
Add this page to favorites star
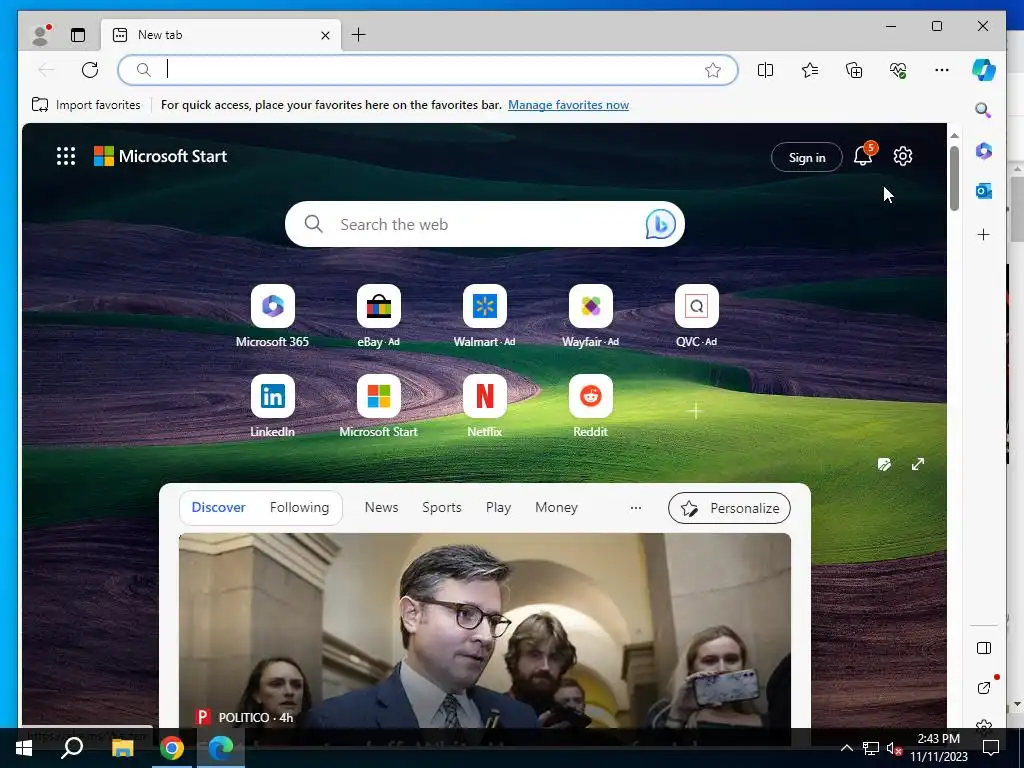[713, 70]
